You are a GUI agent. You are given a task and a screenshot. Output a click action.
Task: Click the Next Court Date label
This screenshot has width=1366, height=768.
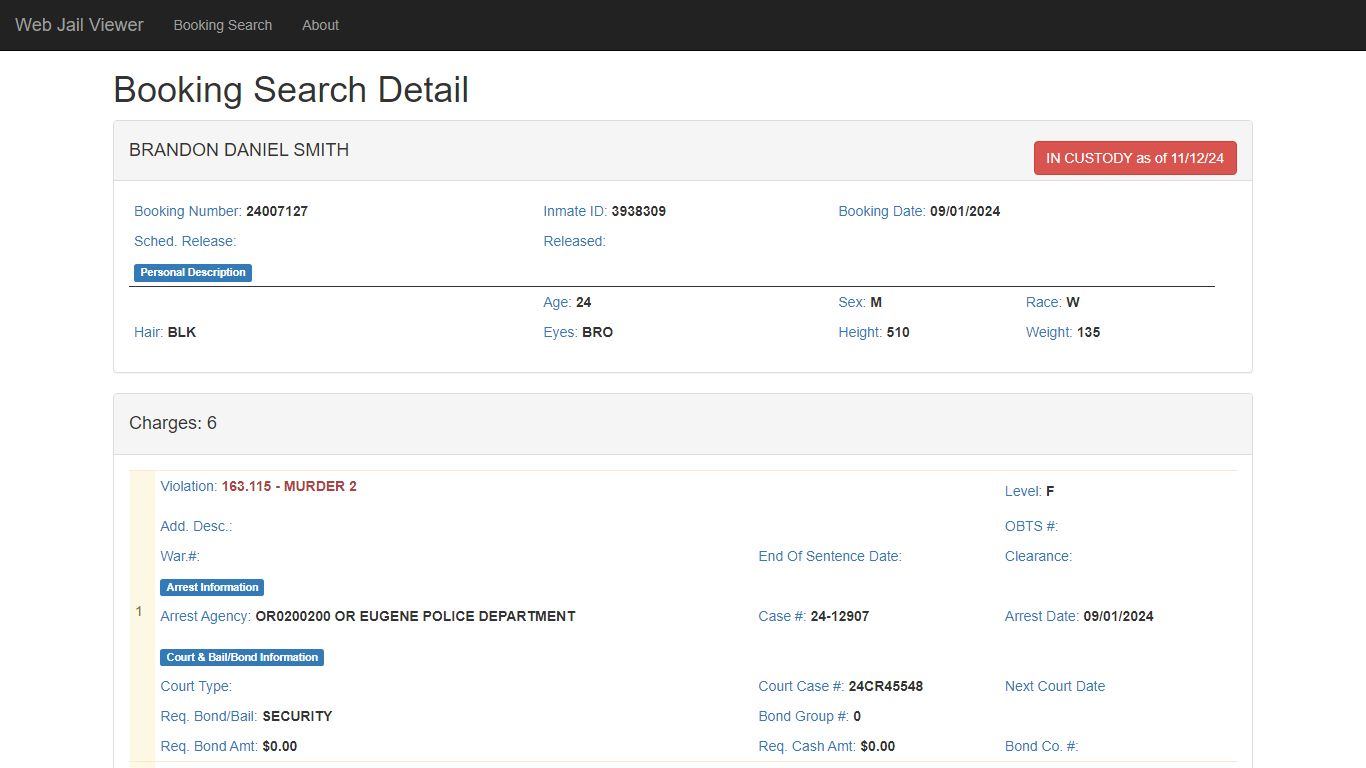coord(1055,686)
